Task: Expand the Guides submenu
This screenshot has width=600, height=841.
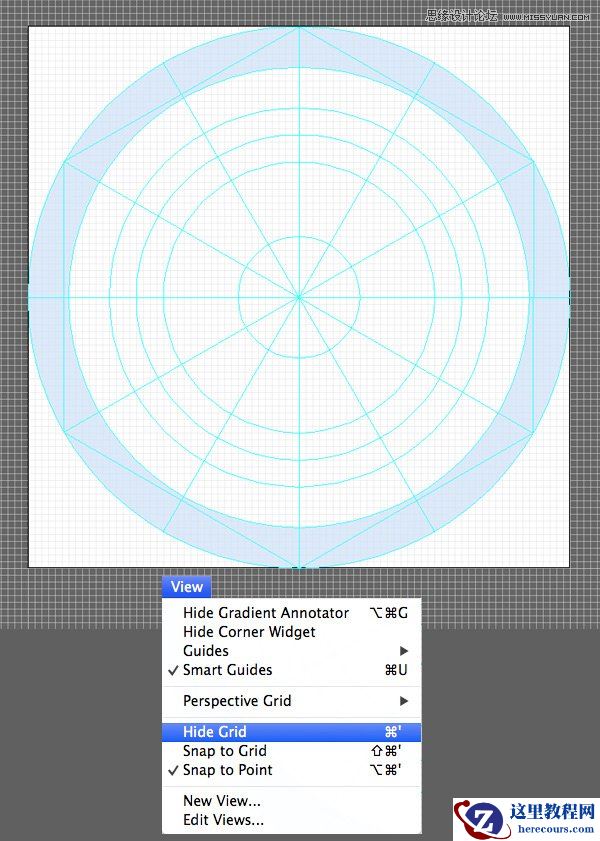Action: pos(292,651)
